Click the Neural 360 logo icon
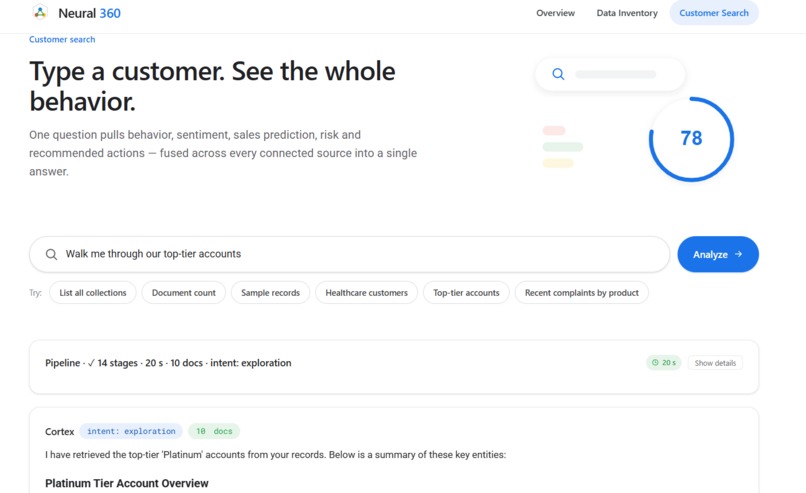806x493 pixels. tap(40, 12)
